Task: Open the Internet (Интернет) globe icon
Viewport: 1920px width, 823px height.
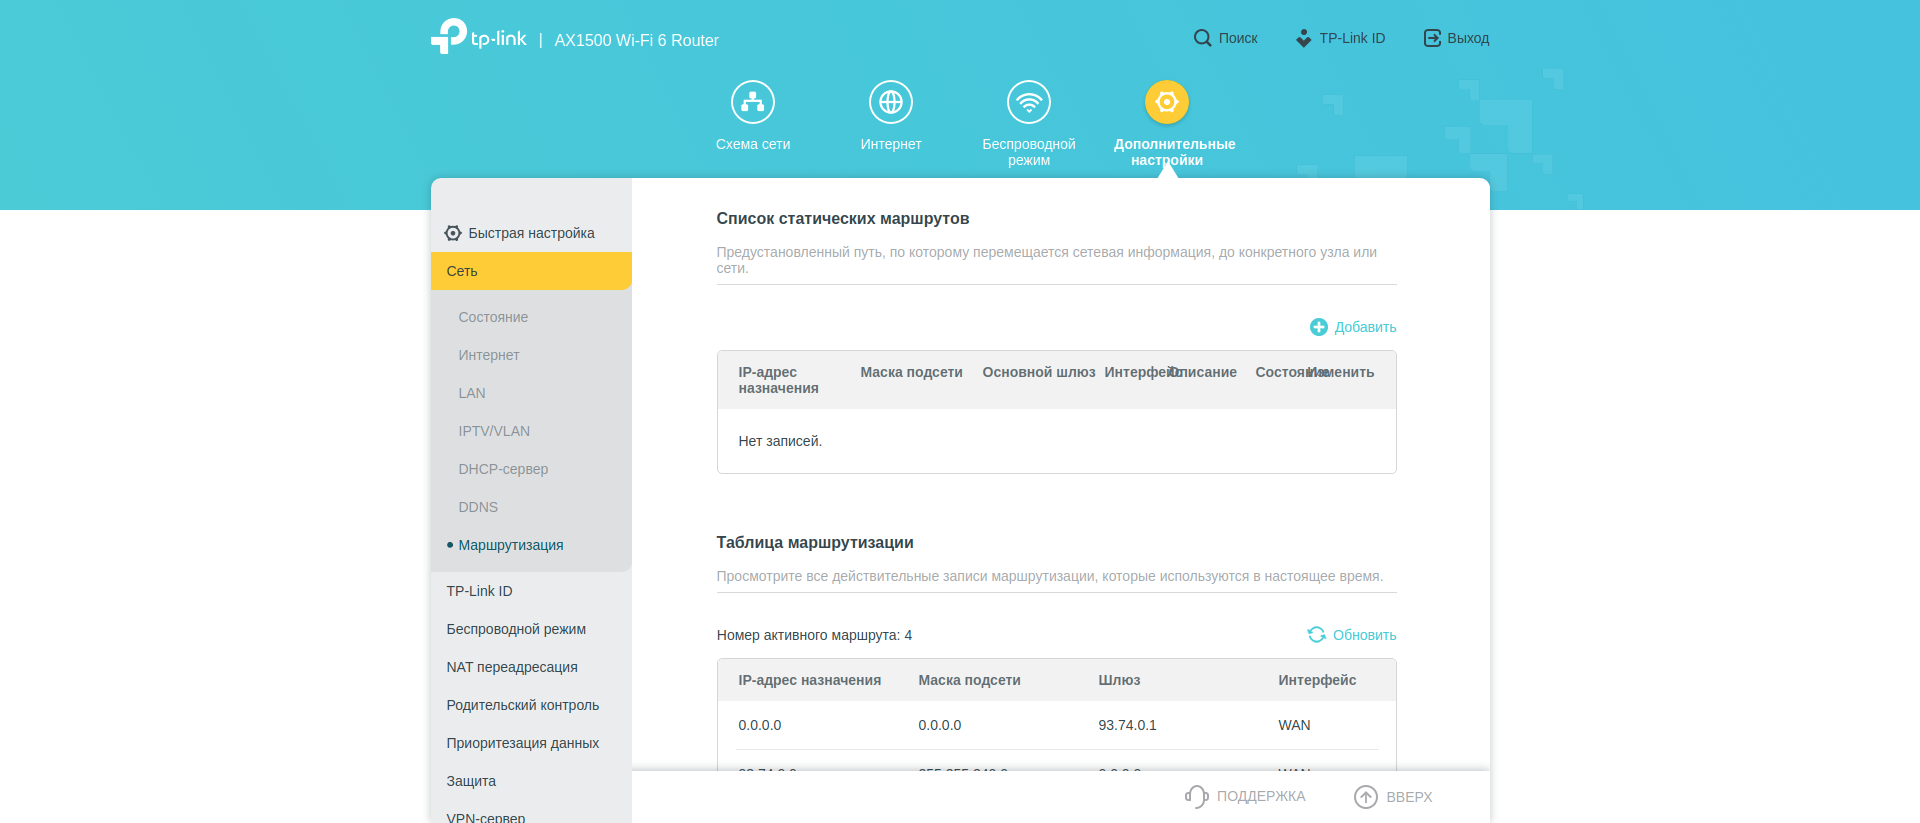Action: (x=890, y=102)
